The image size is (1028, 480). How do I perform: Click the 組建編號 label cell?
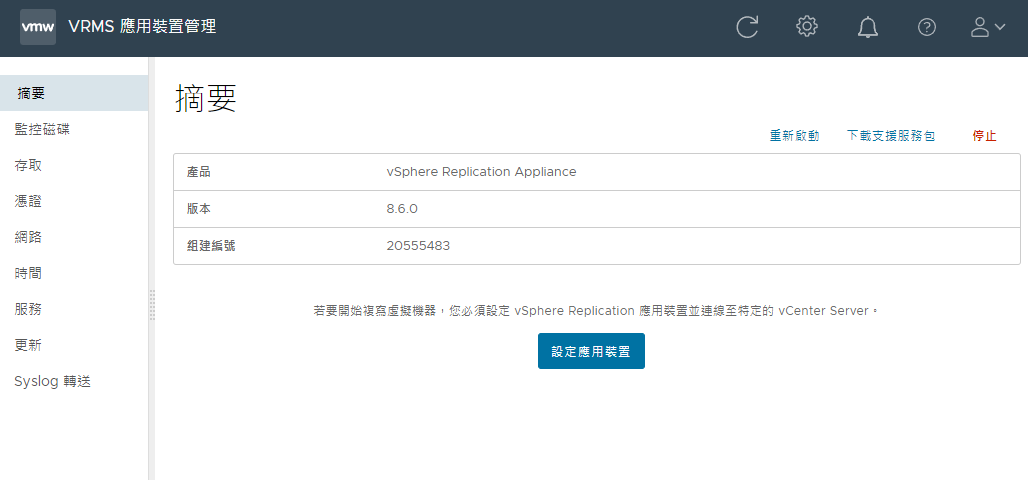(x=211, y=246)
